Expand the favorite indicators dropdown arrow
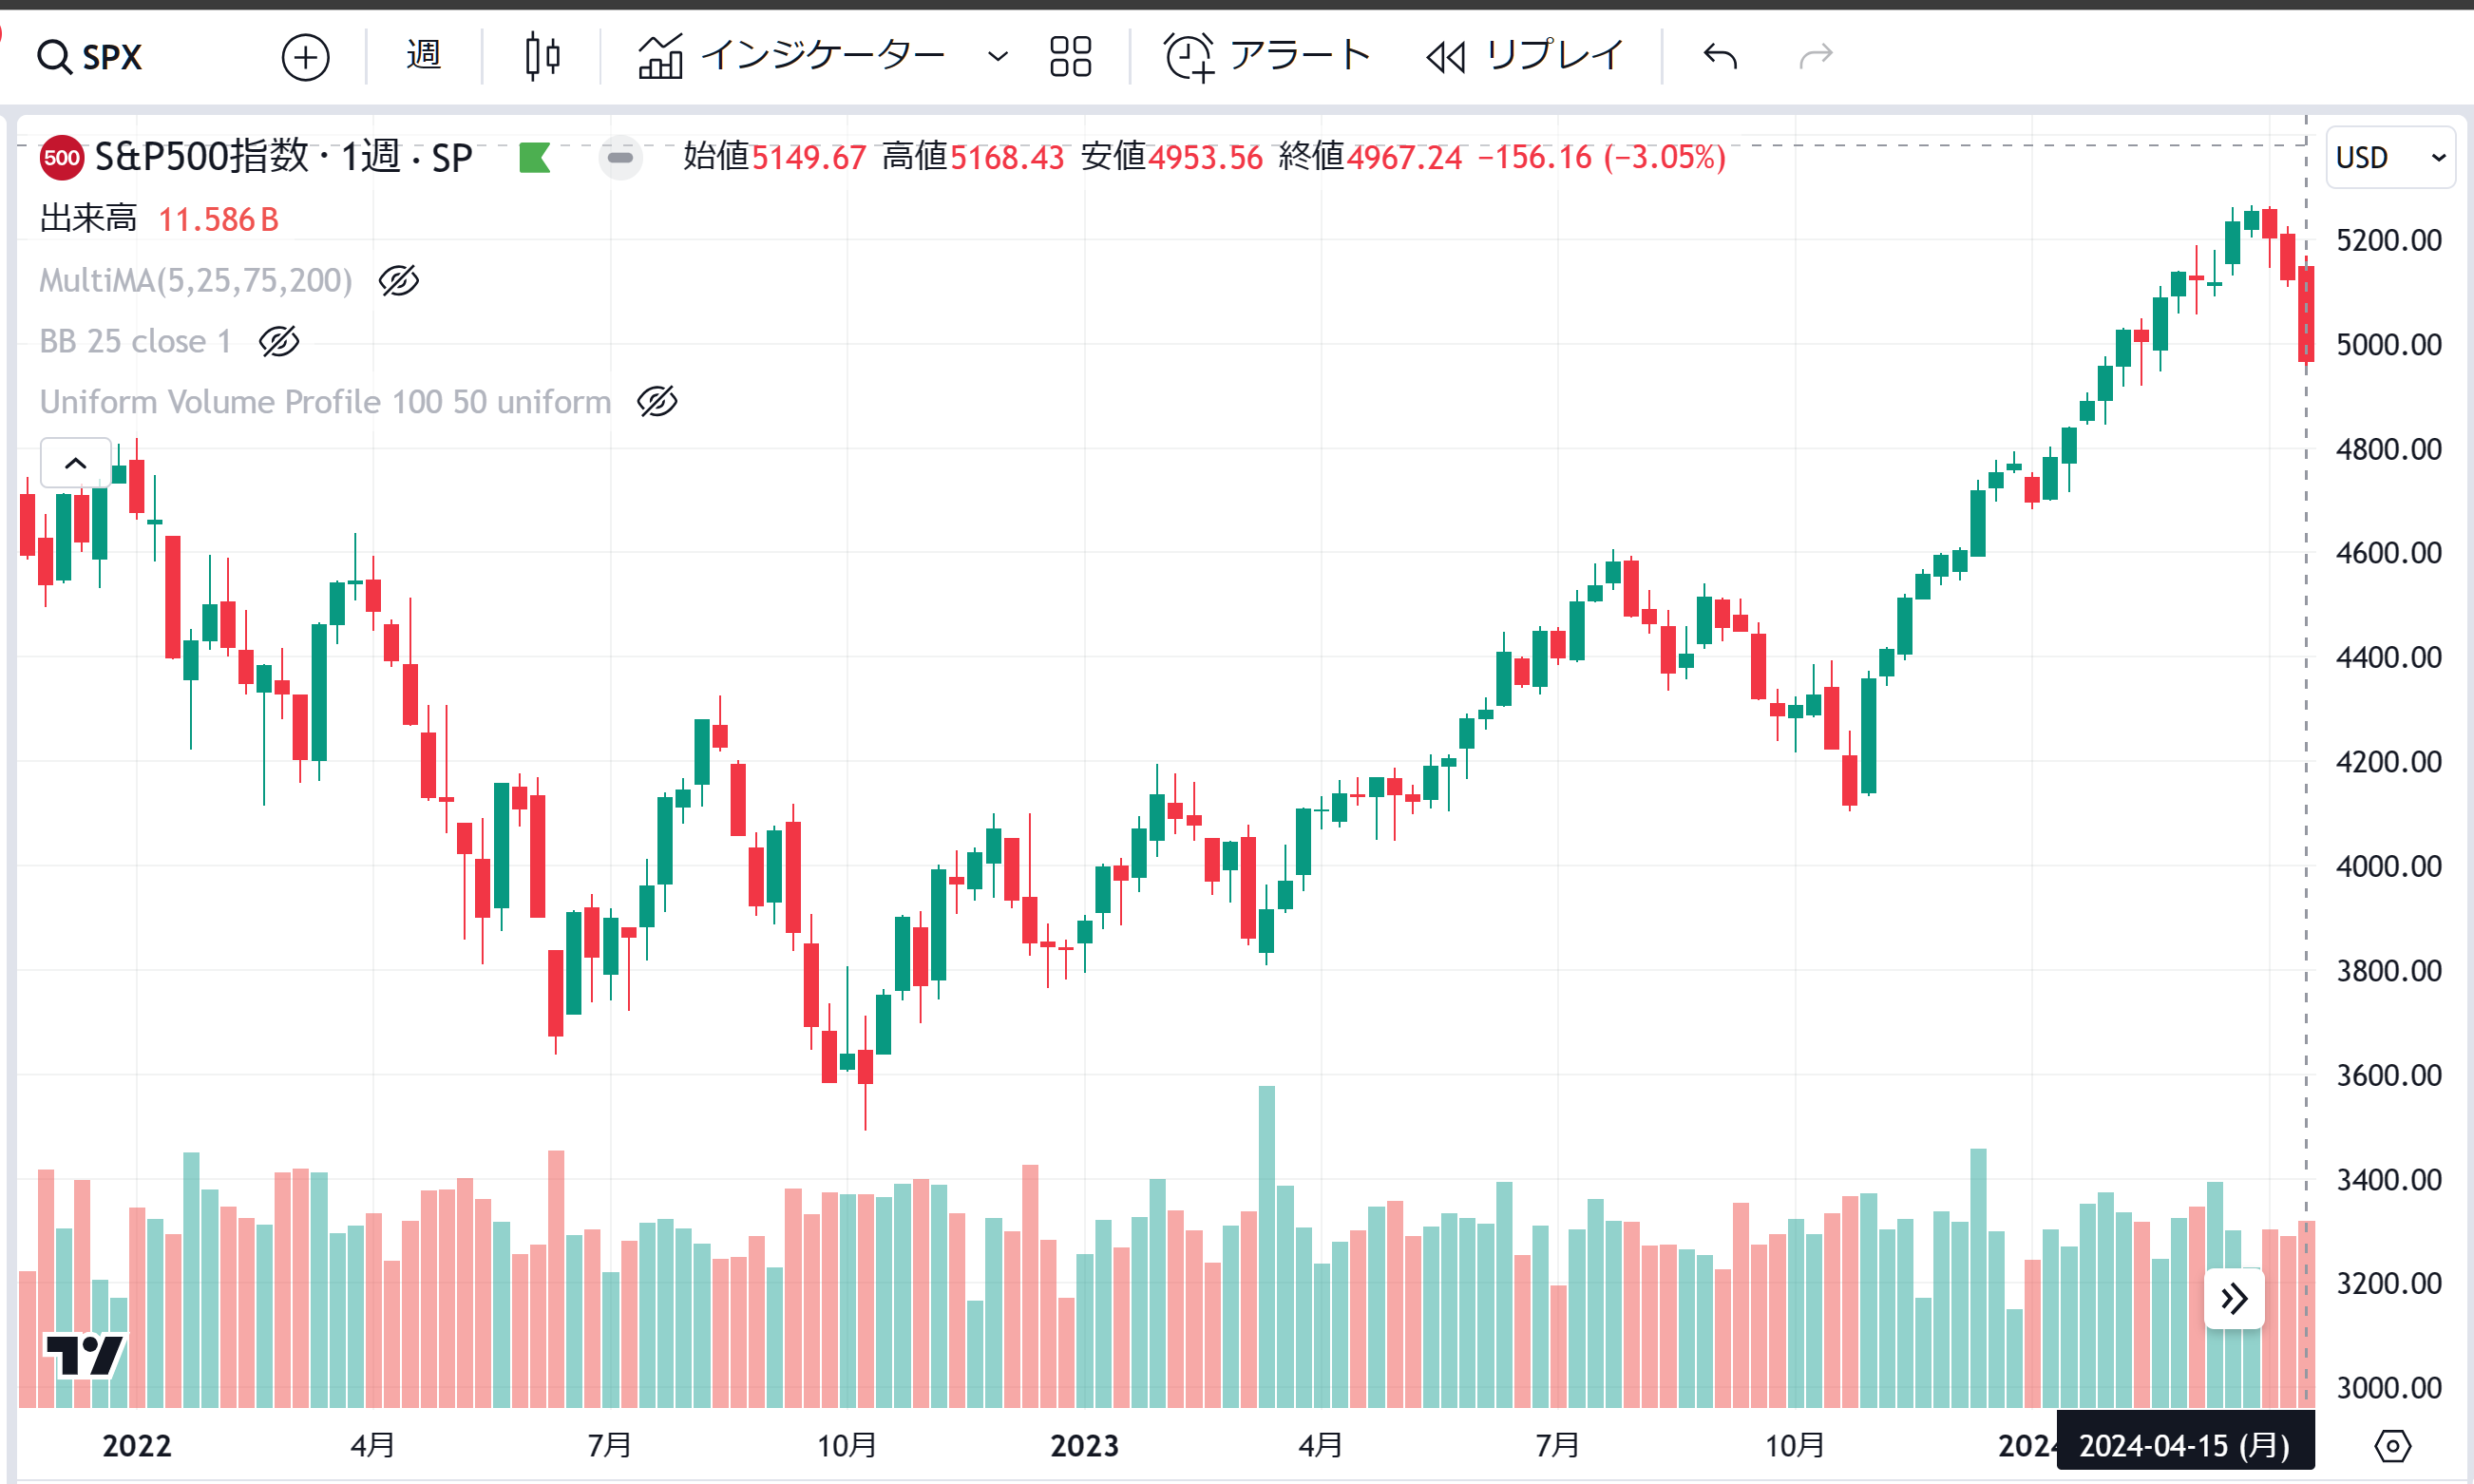The width and height of the screenshot is (2474, 1484). click(997, 56)
